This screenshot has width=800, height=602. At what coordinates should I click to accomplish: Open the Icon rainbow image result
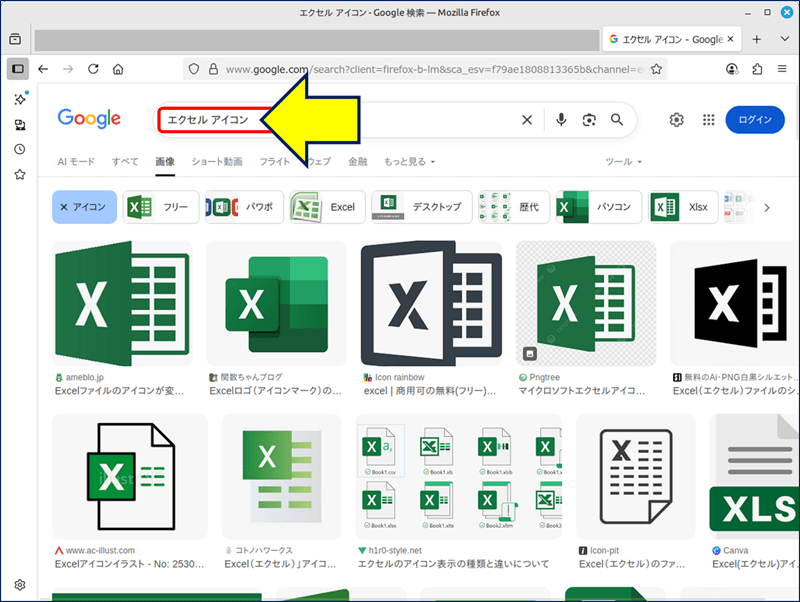click(431, 303)
